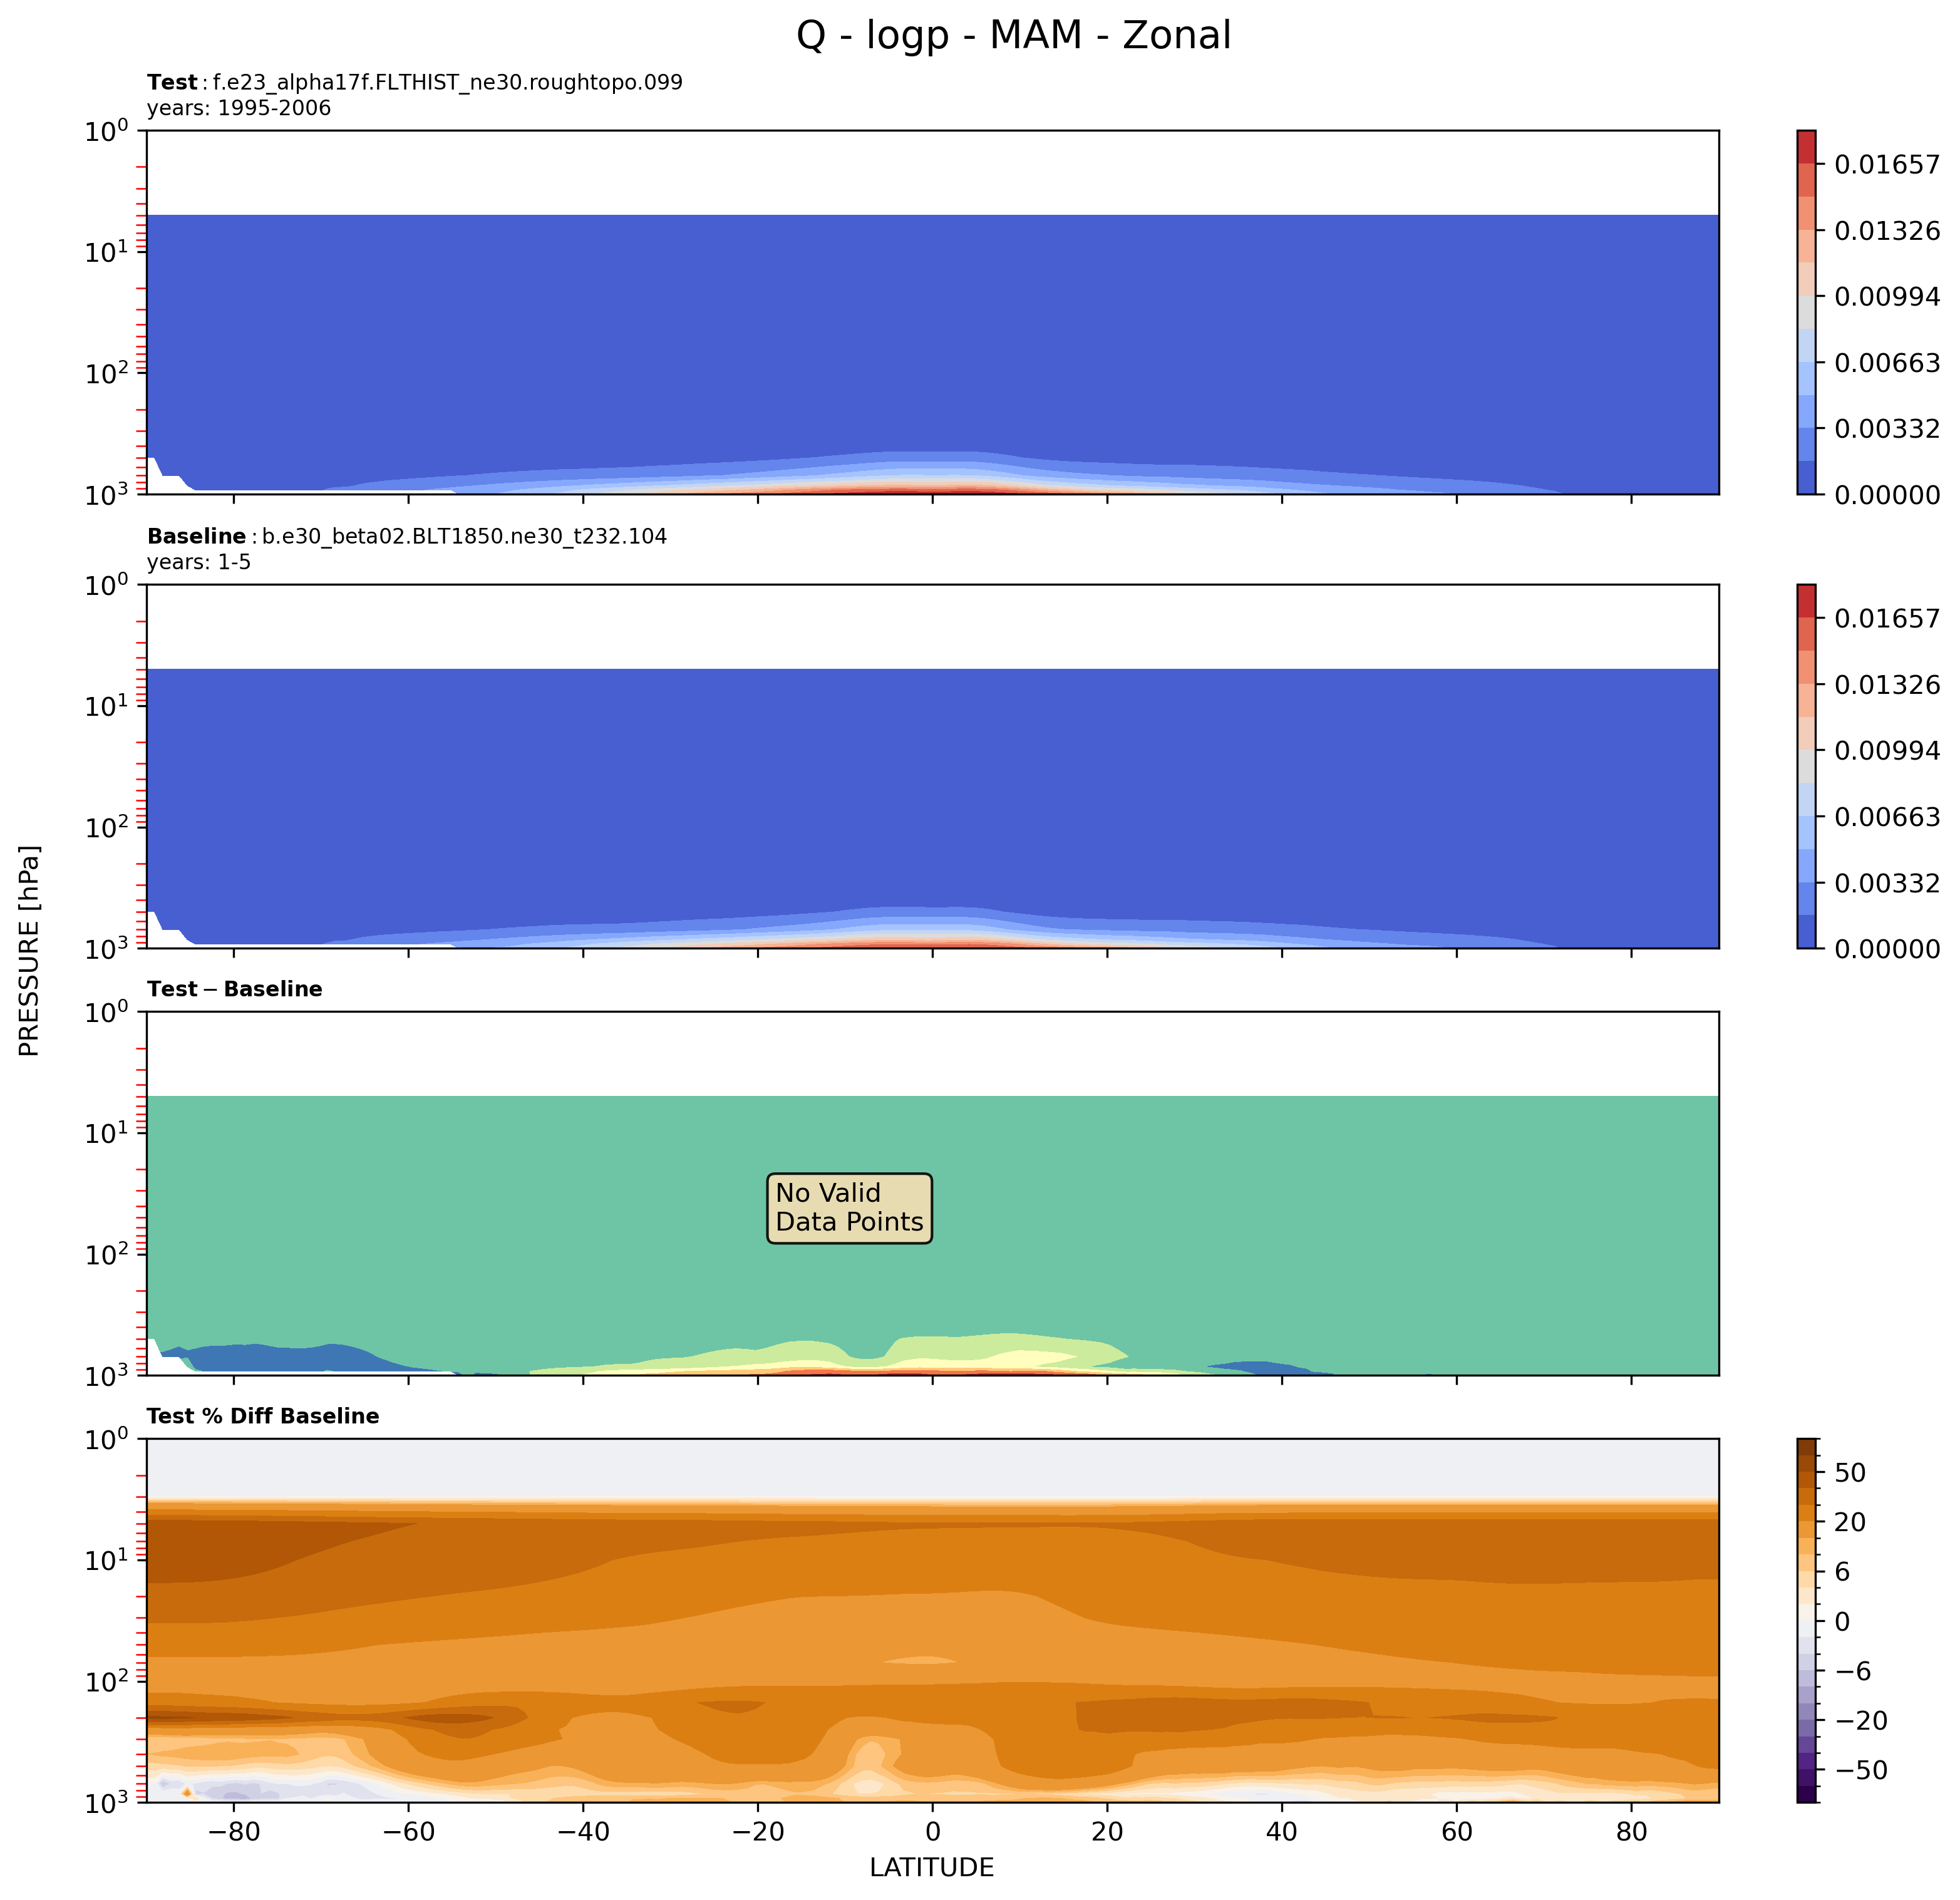Click the 'Test − Baseline' panel title

tap(235, 989)
